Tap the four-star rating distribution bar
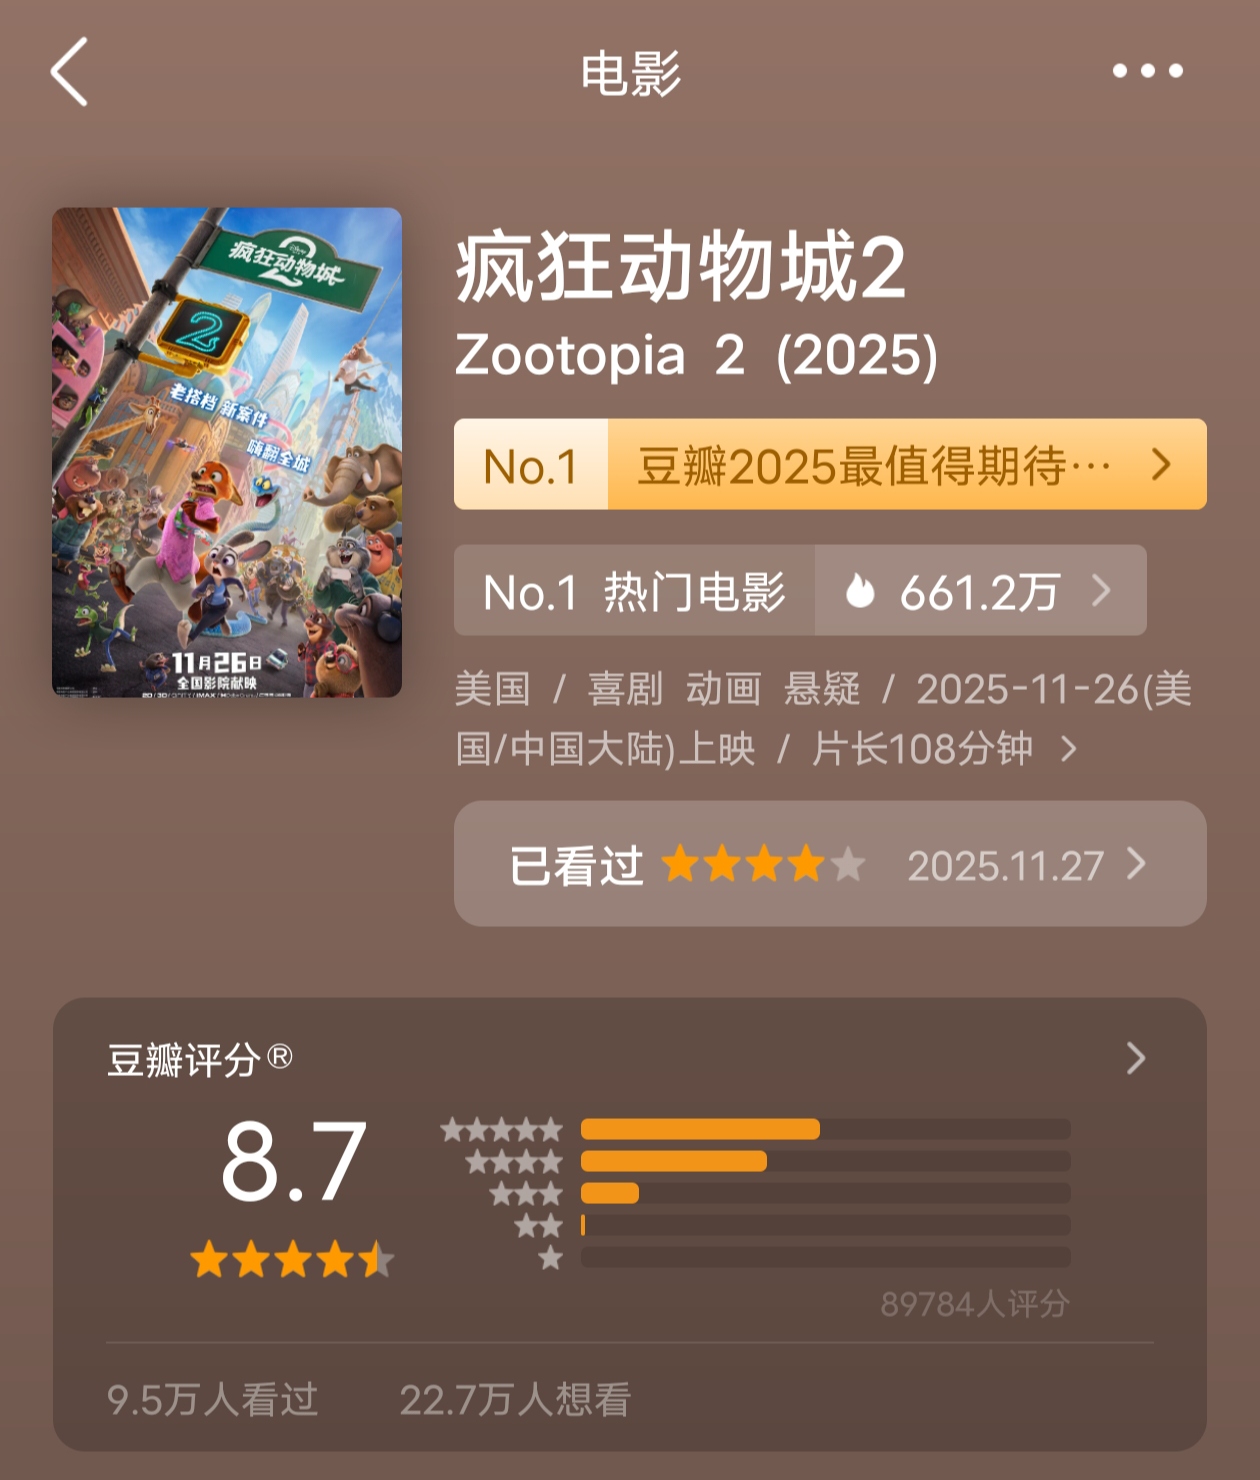The height and width of the screenshot is (1480, 1260). (x=825, y=1161)
